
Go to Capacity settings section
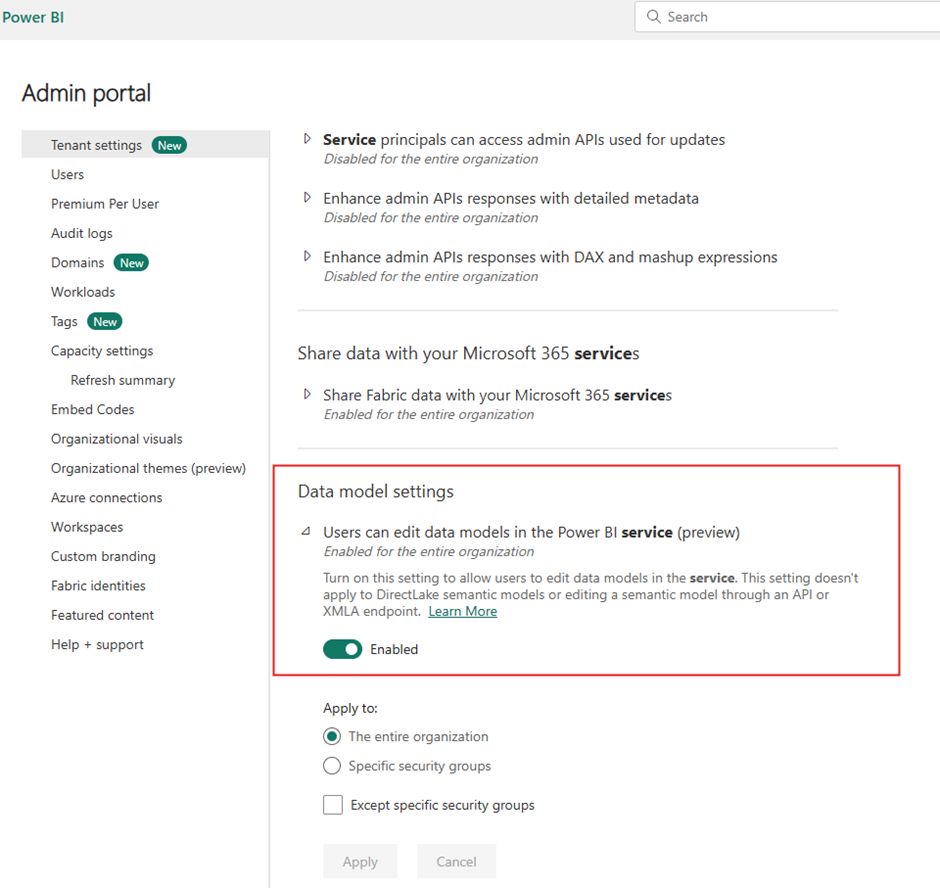pos(102,351)
